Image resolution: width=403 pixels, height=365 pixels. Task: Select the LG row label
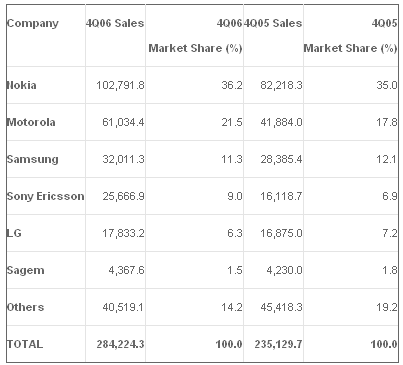coord(14,233)
